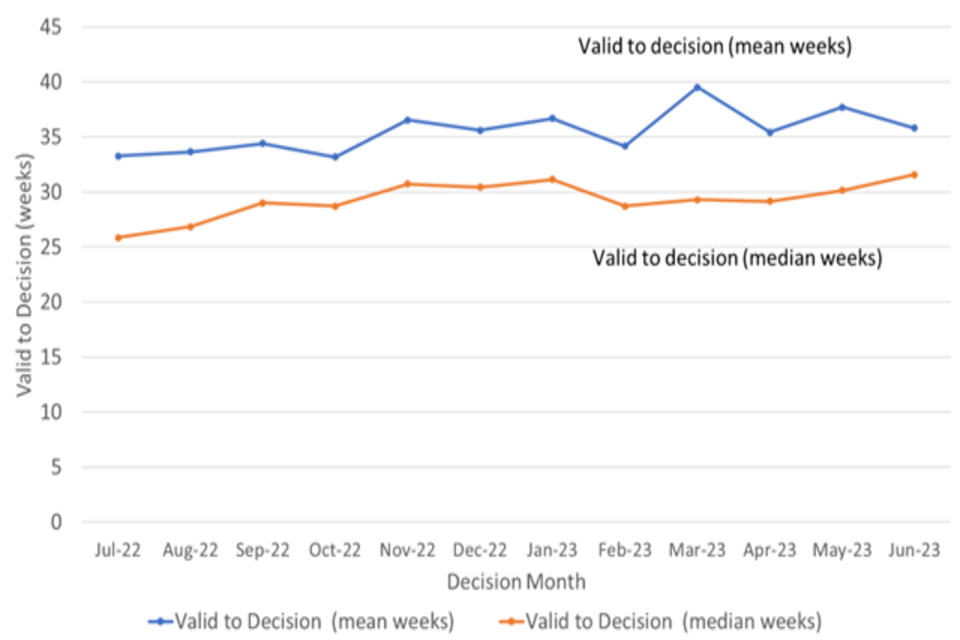Select the May-23 mean weeks data point
Image resolution: width=960 pixels, height=640 pixels.
842,107
